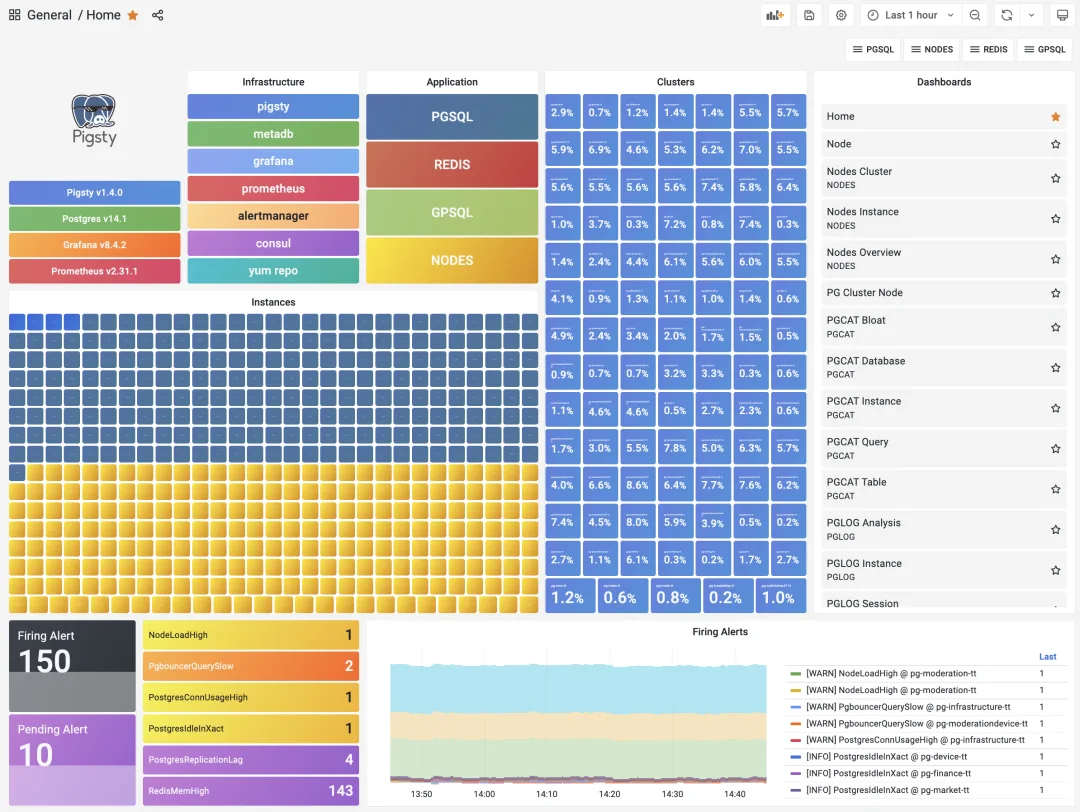Open the PGSQL application tile
The height and width of the screenshot is (812, 1080).
coord(452,117)
